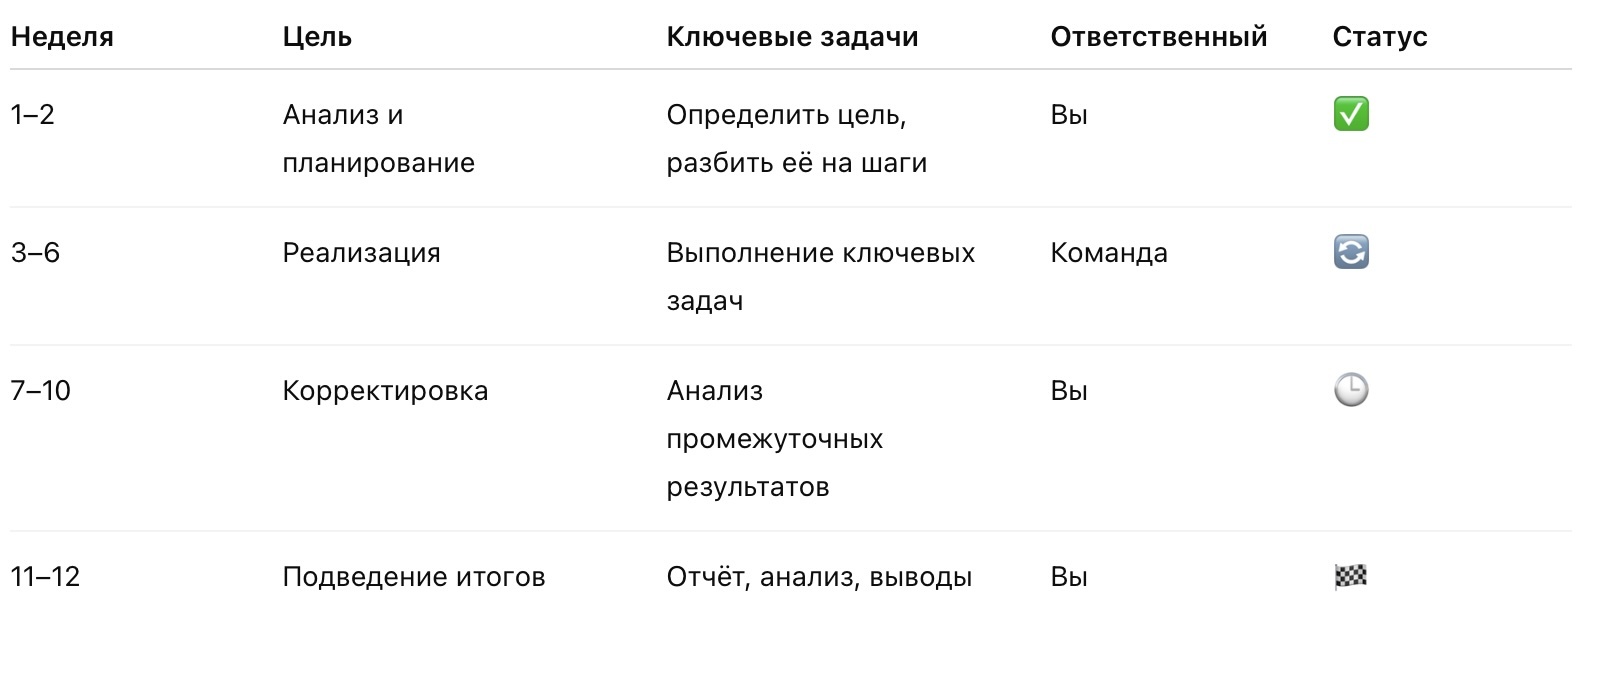Image resolution: width=1610 pixels, height=684 pixels.
Task: Click the green checkmark status icon
Action: click(1351, 114)
